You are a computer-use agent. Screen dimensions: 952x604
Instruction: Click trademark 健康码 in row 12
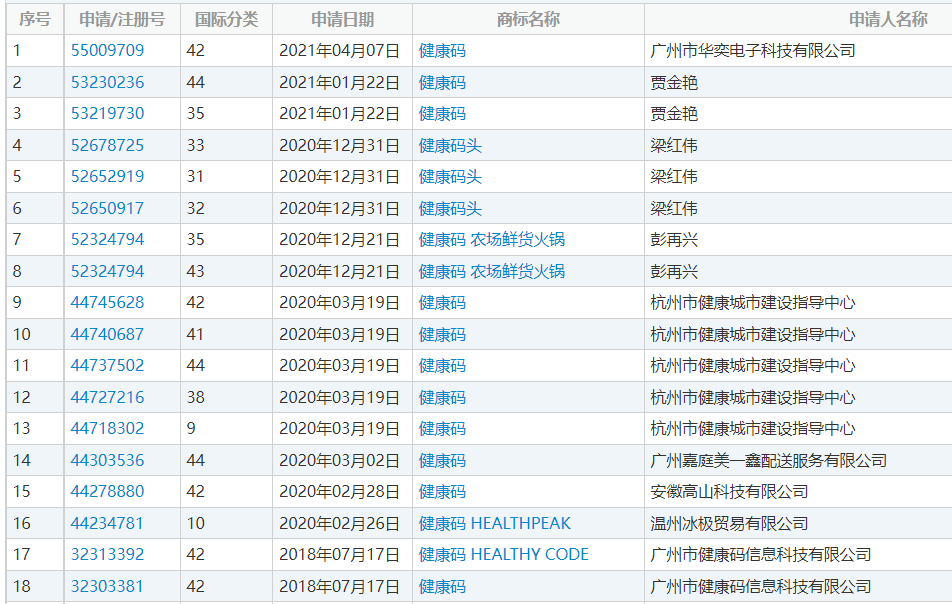click(443, 398)
